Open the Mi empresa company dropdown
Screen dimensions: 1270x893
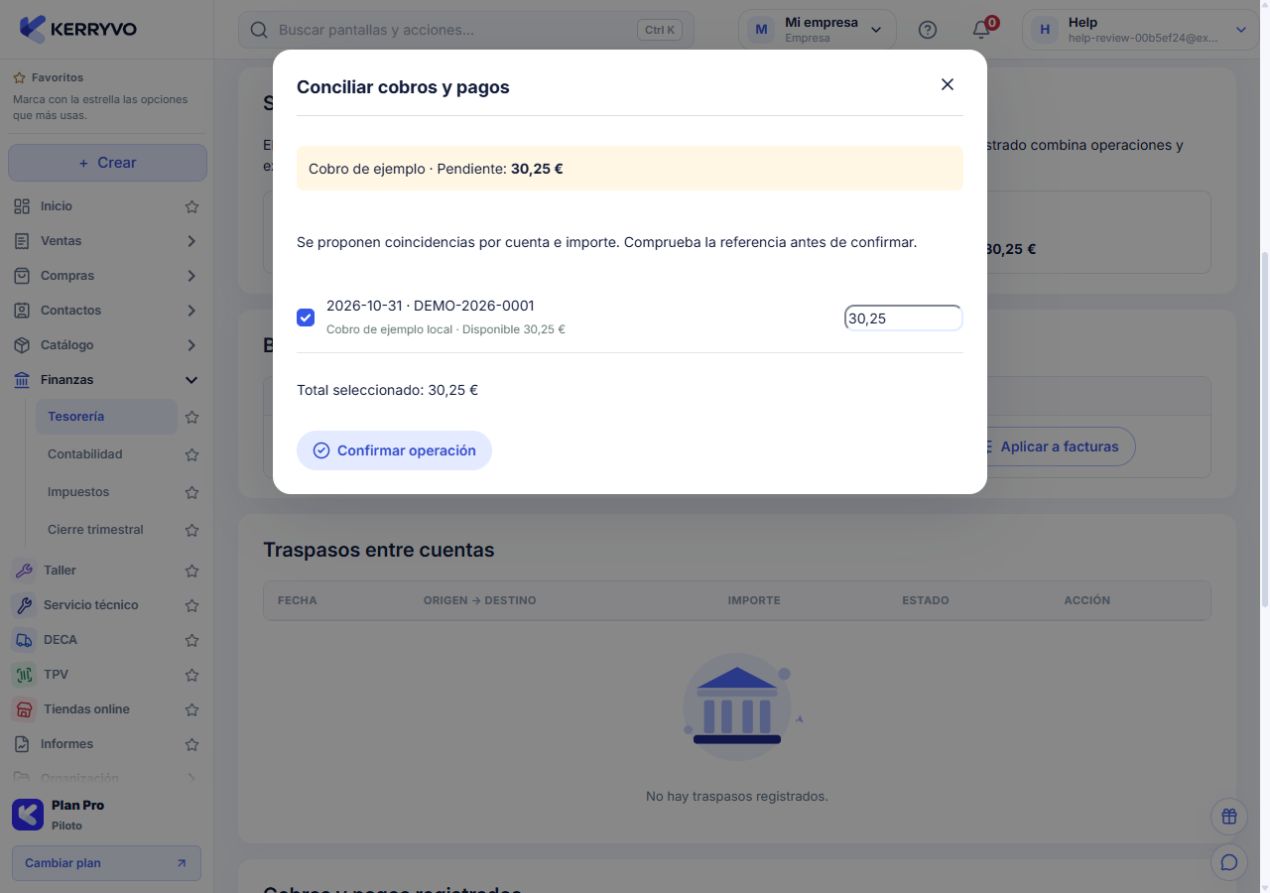(x=817, y=30)
